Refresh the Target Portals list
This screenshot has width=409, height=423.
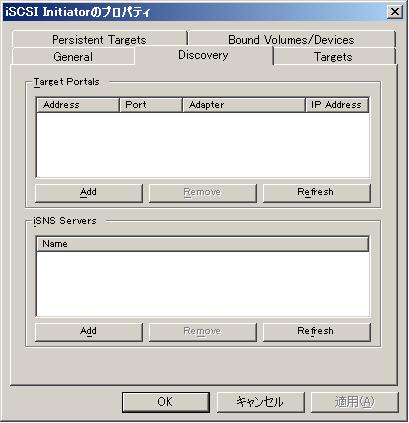point(316,193)
